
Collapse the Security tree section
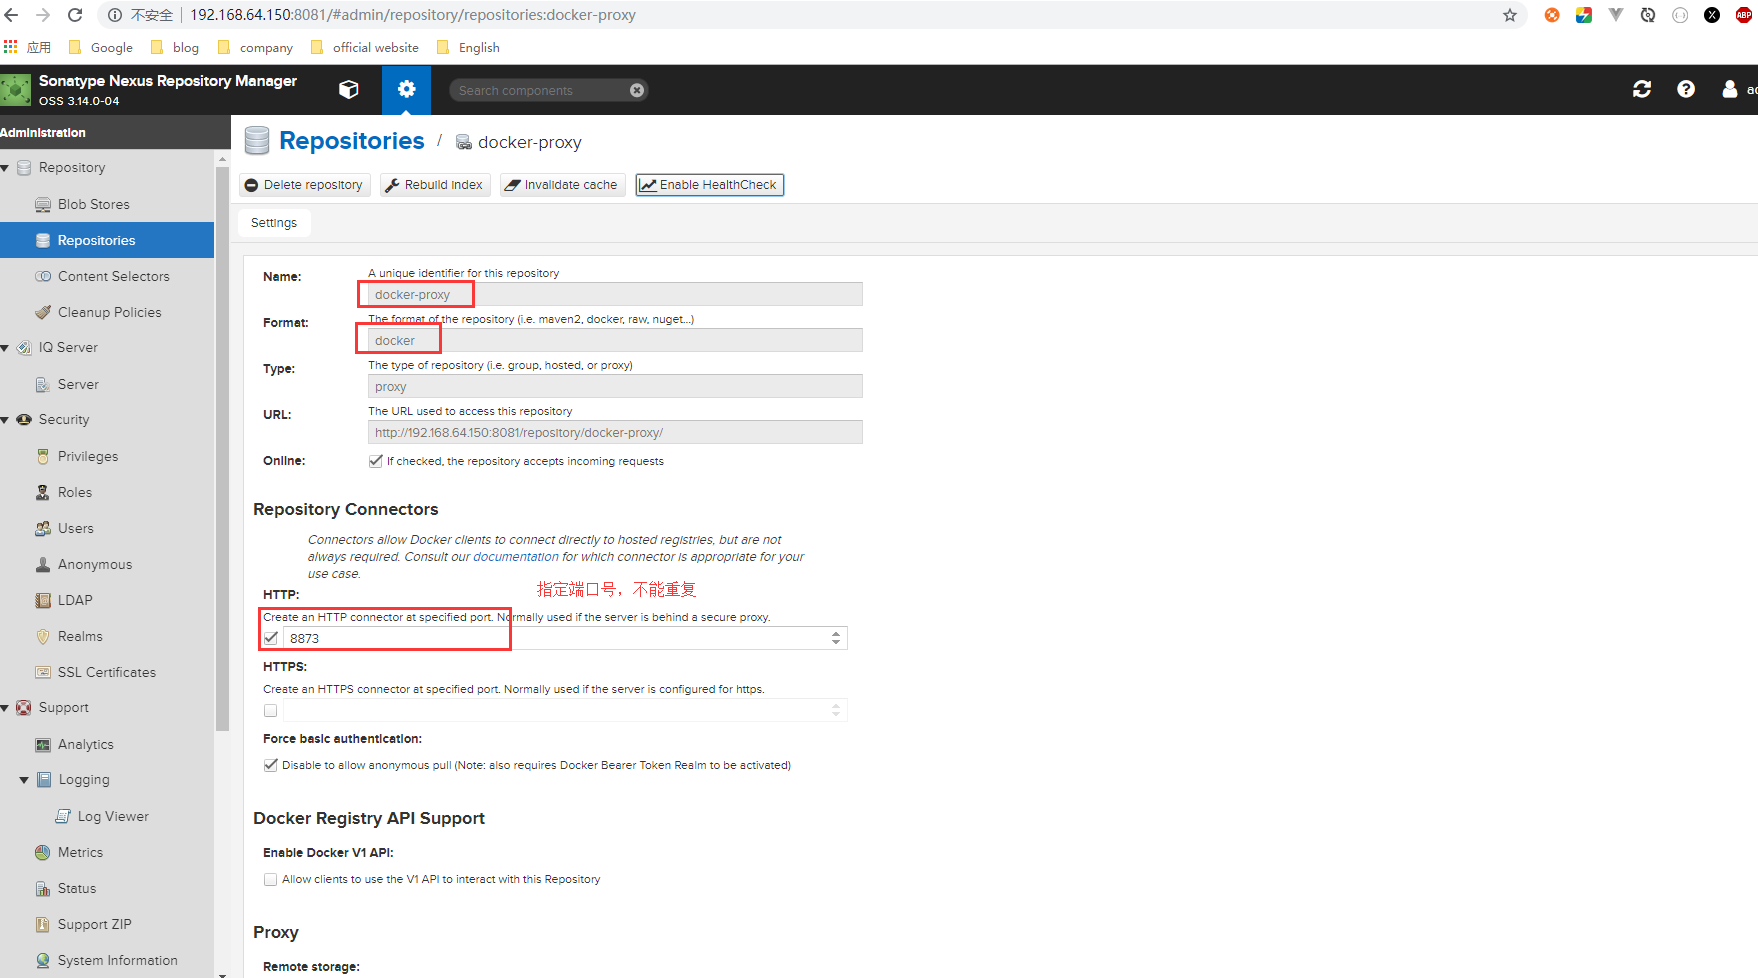pyautogui.click(x=5, y=420)
